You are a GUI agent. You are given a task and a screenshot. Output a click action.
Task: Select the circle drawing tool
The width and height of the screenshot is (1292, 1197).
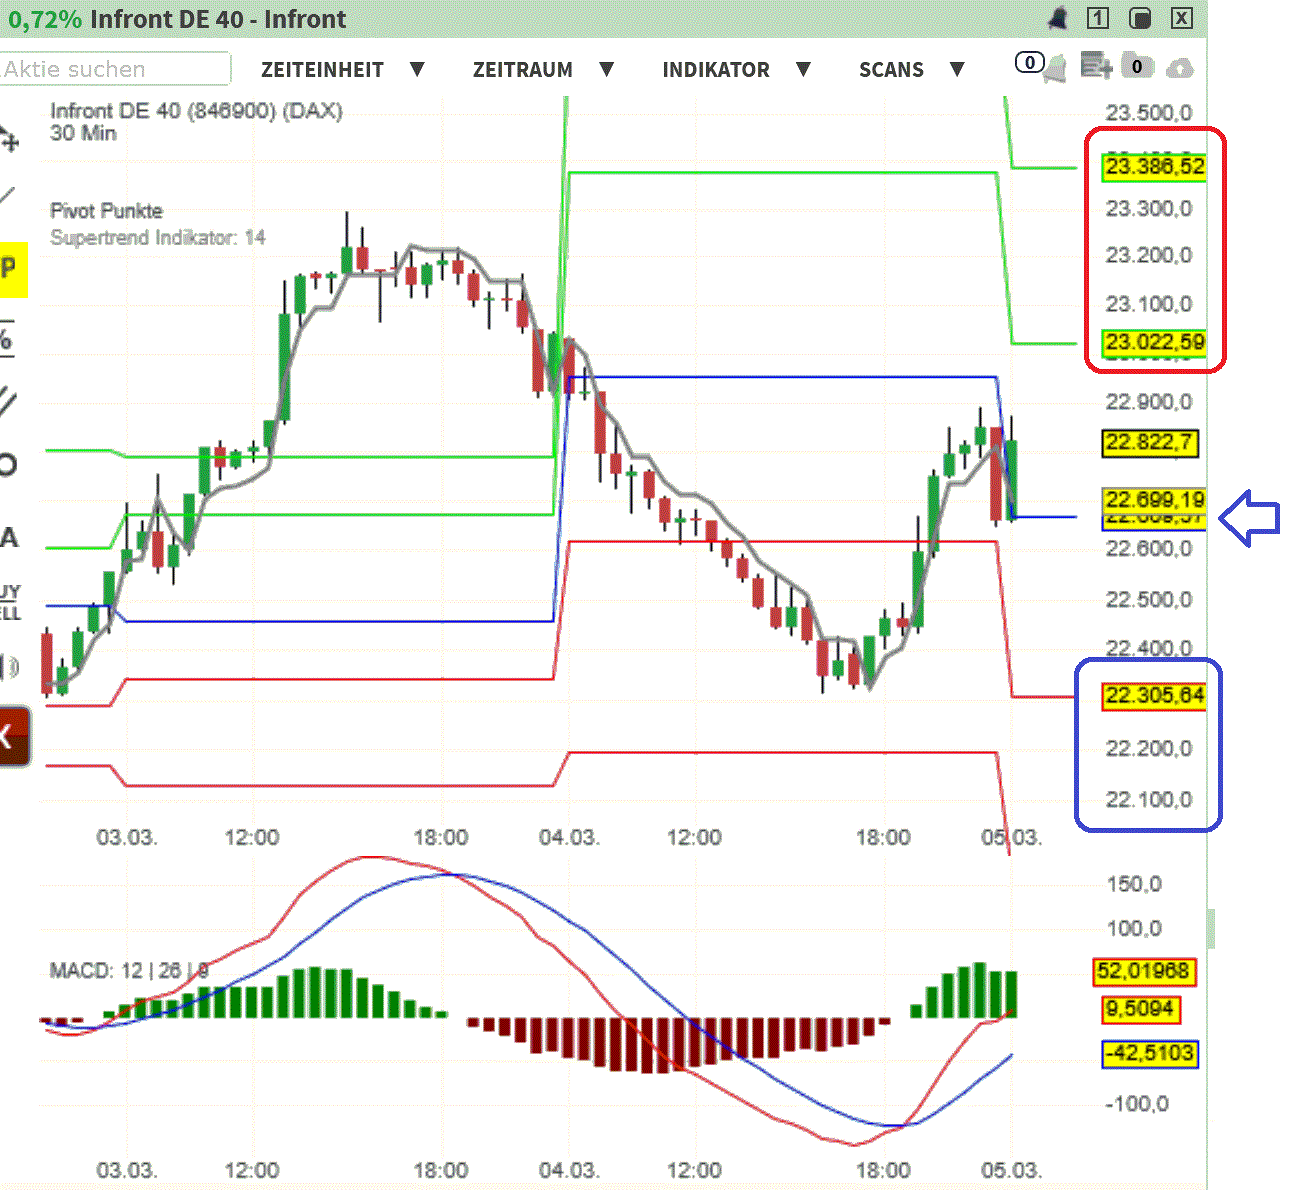(10, 462)
